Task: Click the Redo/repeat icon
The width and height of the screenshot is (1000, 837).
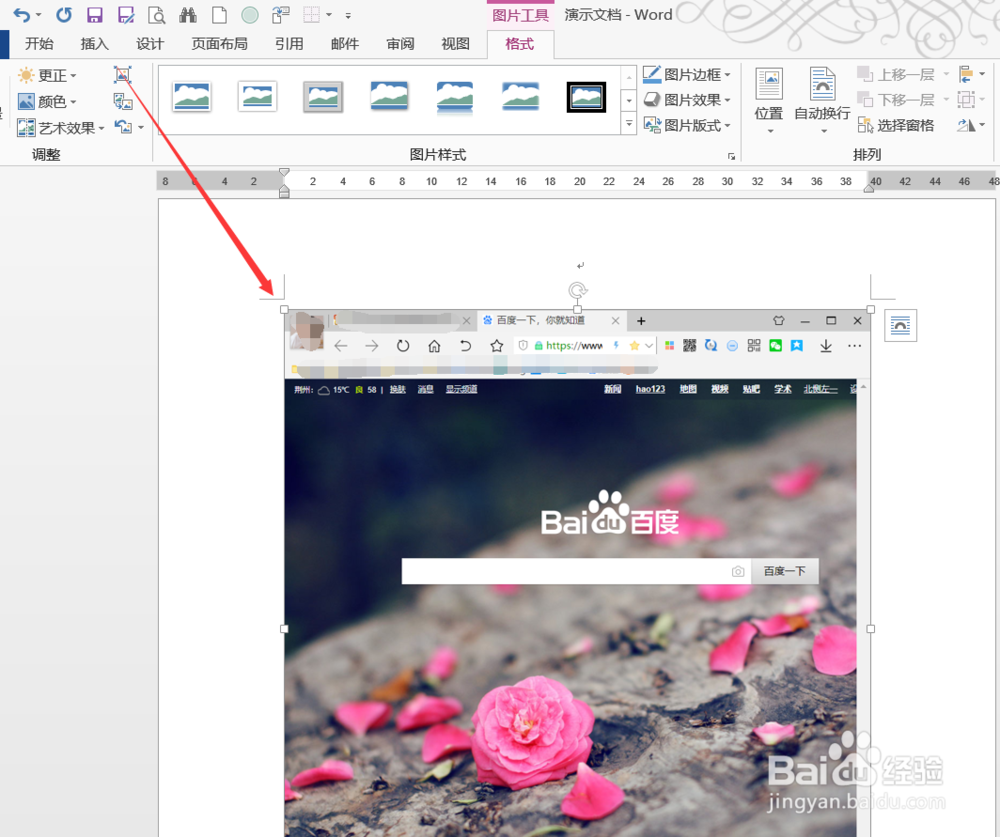Action: point(64,15)
